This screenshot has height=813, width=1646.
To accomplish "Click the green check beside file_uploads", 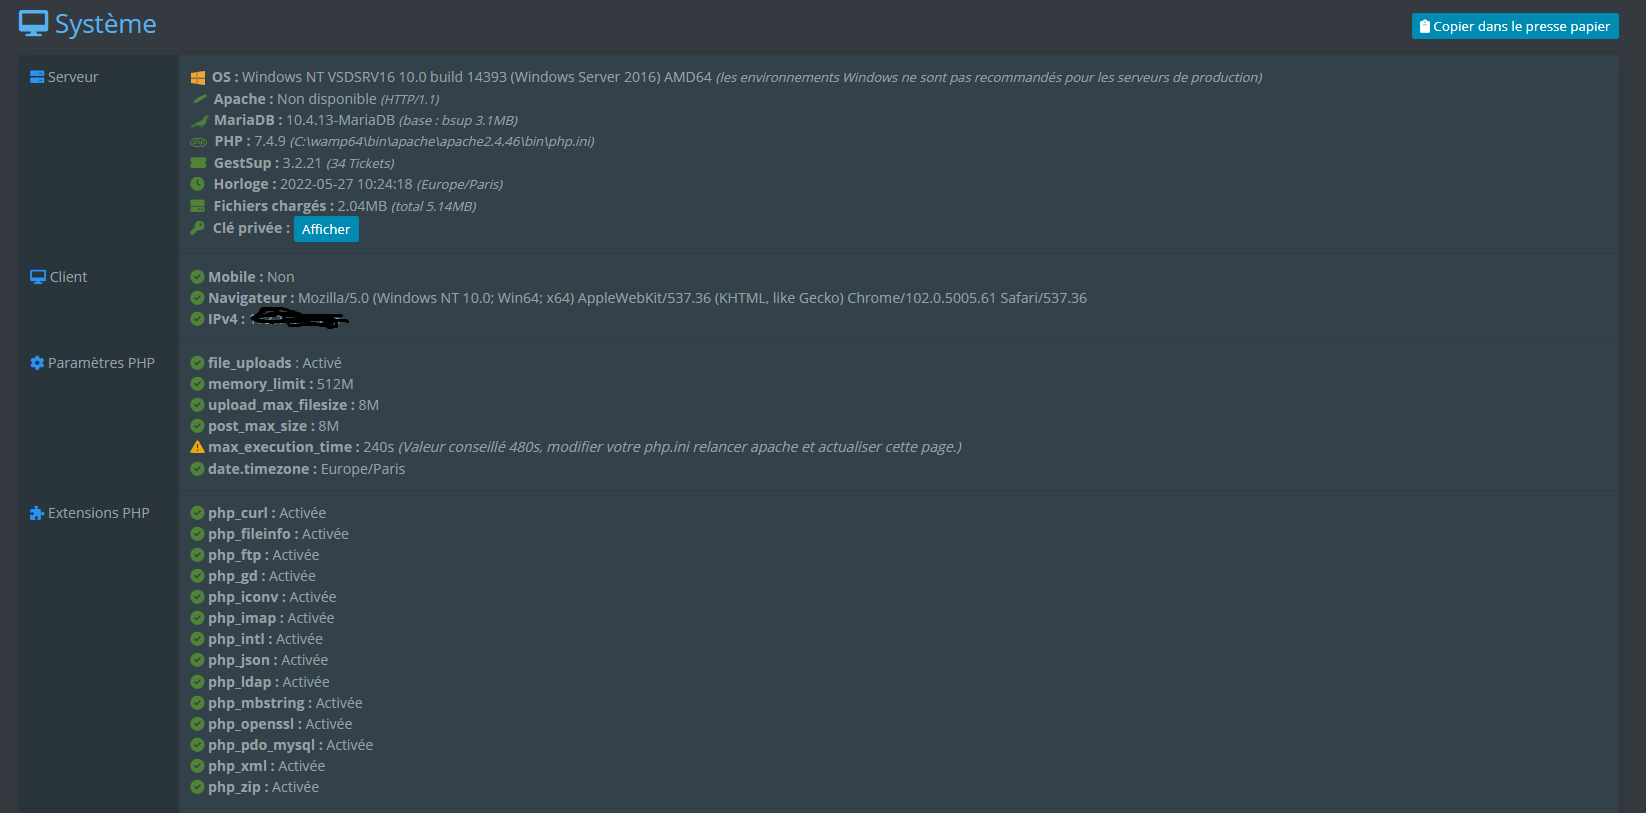I will coord(198,363).
